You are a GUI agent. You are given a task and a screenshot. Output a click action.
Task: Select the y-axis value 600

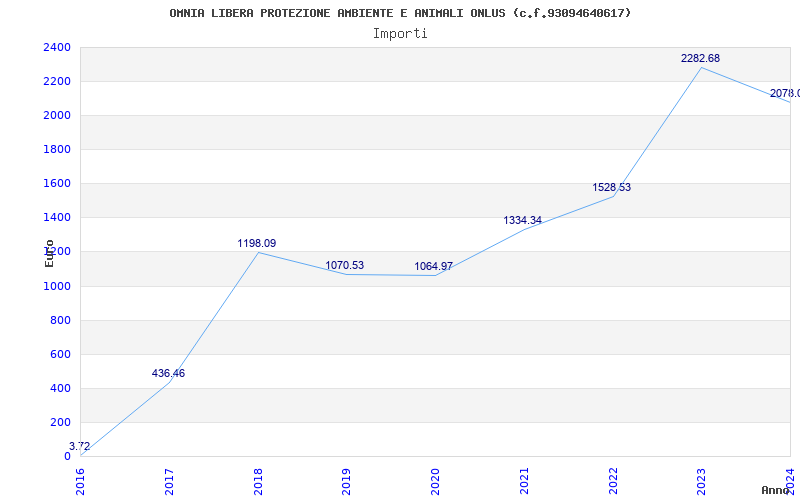point(60,355)
